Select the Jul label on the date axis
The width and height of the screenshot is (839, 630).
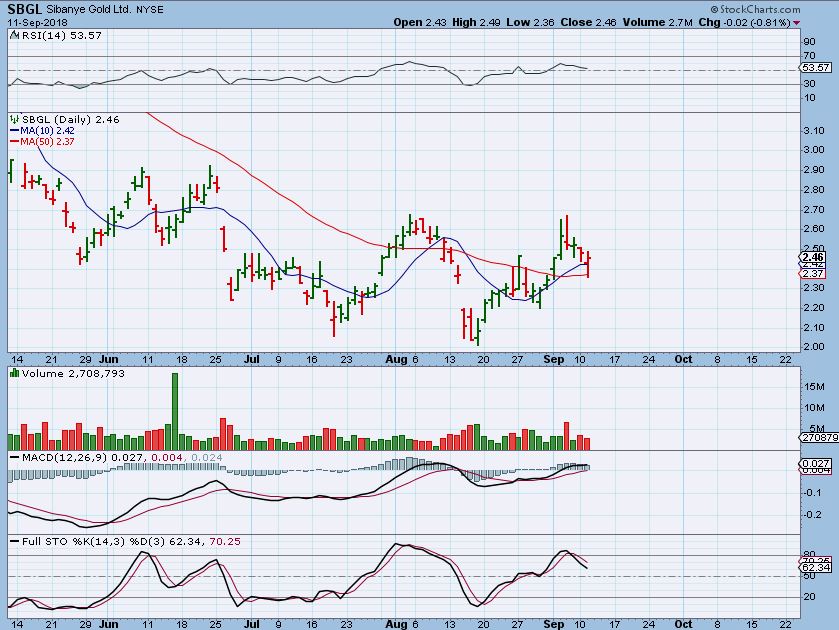click(247, 357)
